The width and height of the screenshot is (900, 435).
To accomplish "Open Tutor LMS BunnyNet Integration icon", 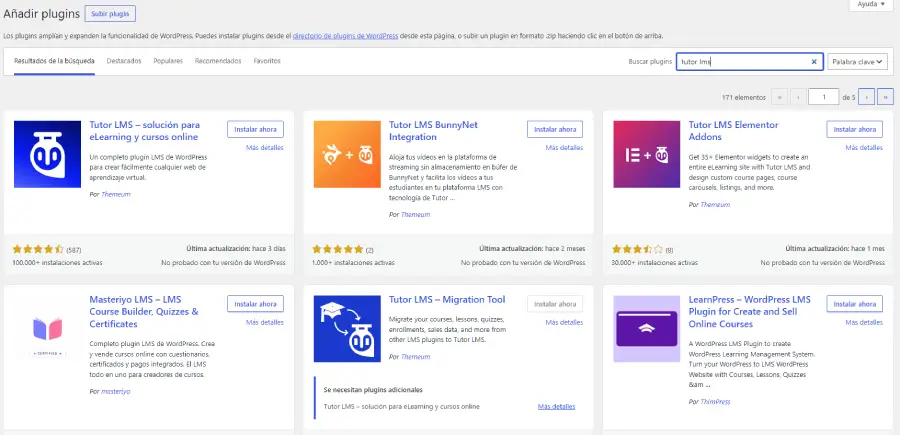I will pos(347,154).
